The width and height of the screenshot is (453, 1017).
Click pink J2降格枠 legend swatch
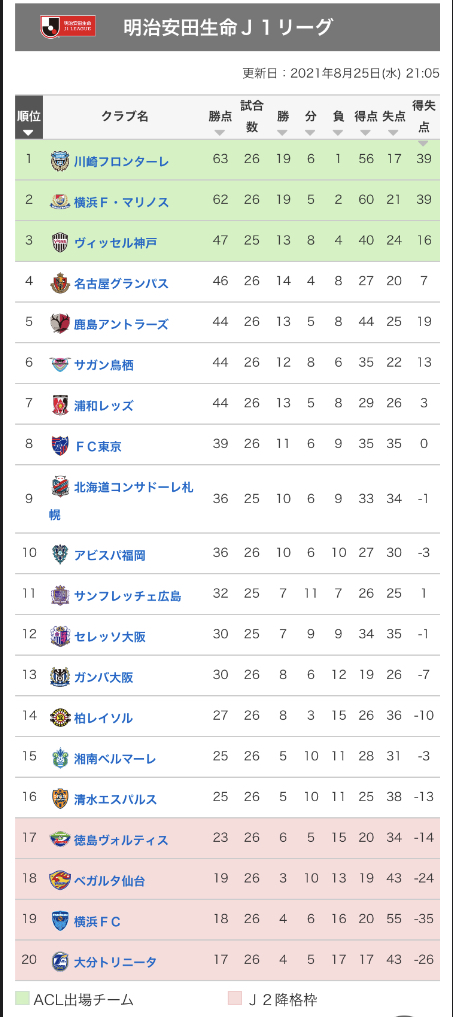235,999
